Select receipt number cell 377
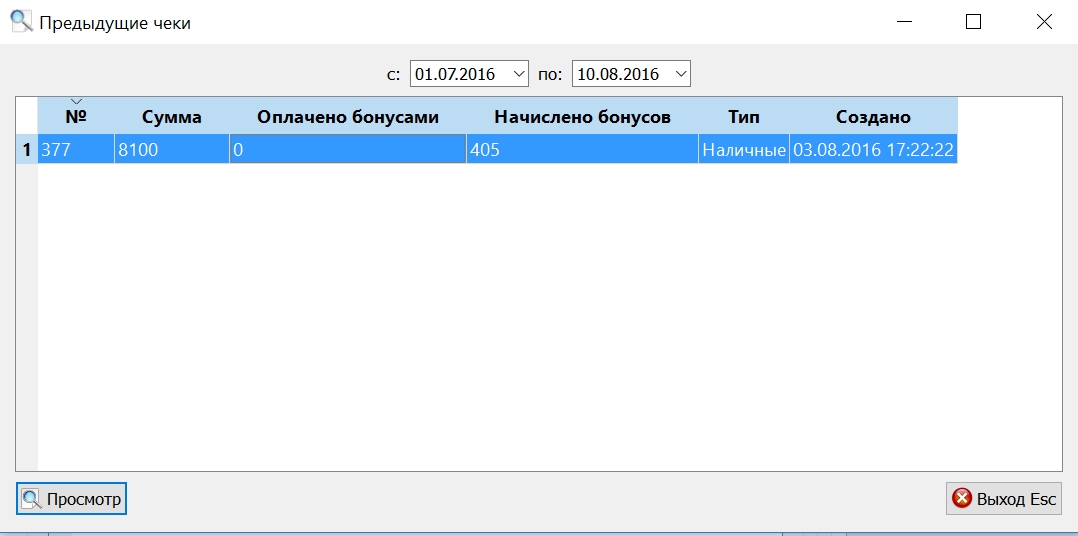Viewport: 1078px width, 536px height. (x=76, y=150)
